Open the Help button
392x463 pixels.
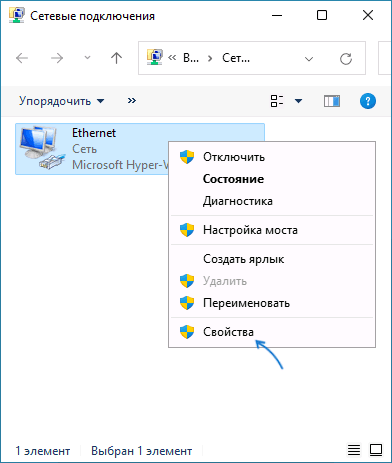pos(368,101)
